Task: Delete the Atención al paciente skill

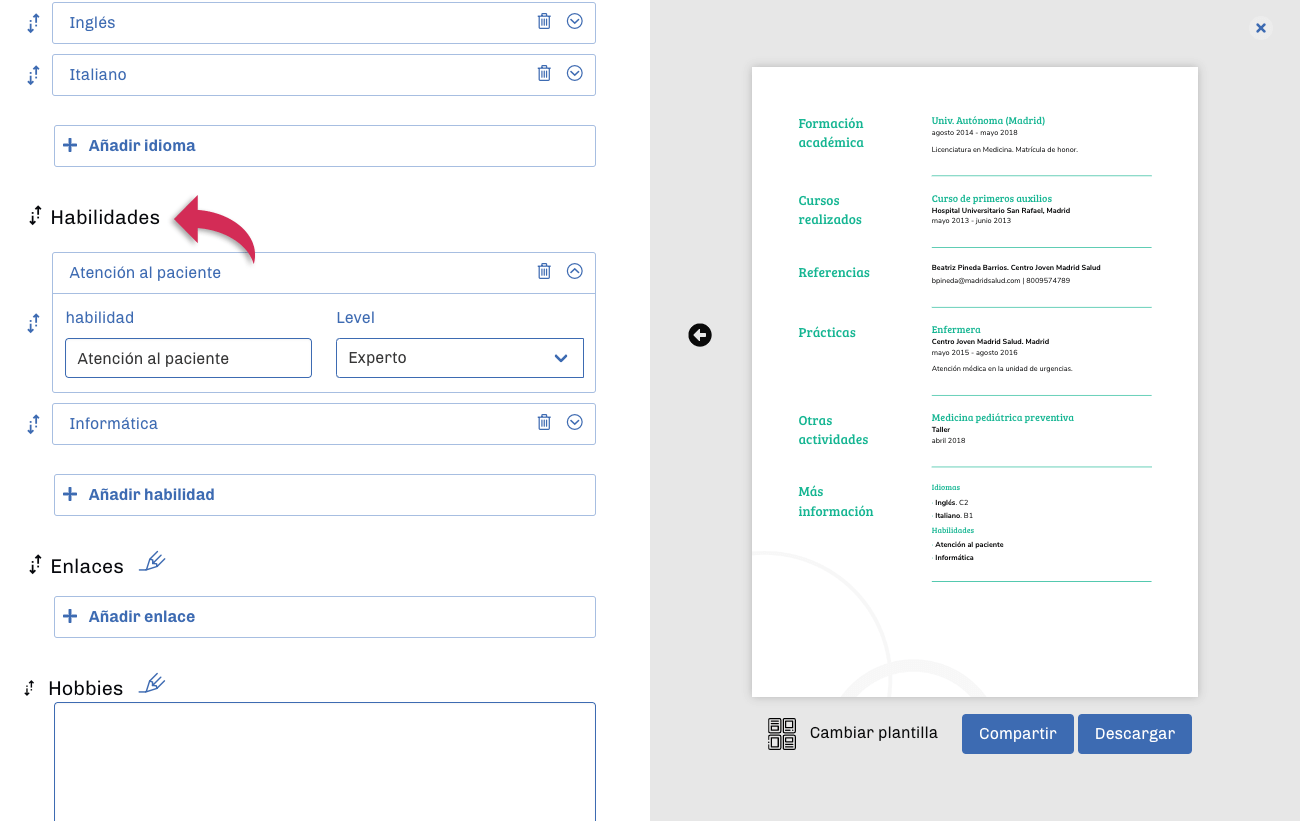Action: 544,271
